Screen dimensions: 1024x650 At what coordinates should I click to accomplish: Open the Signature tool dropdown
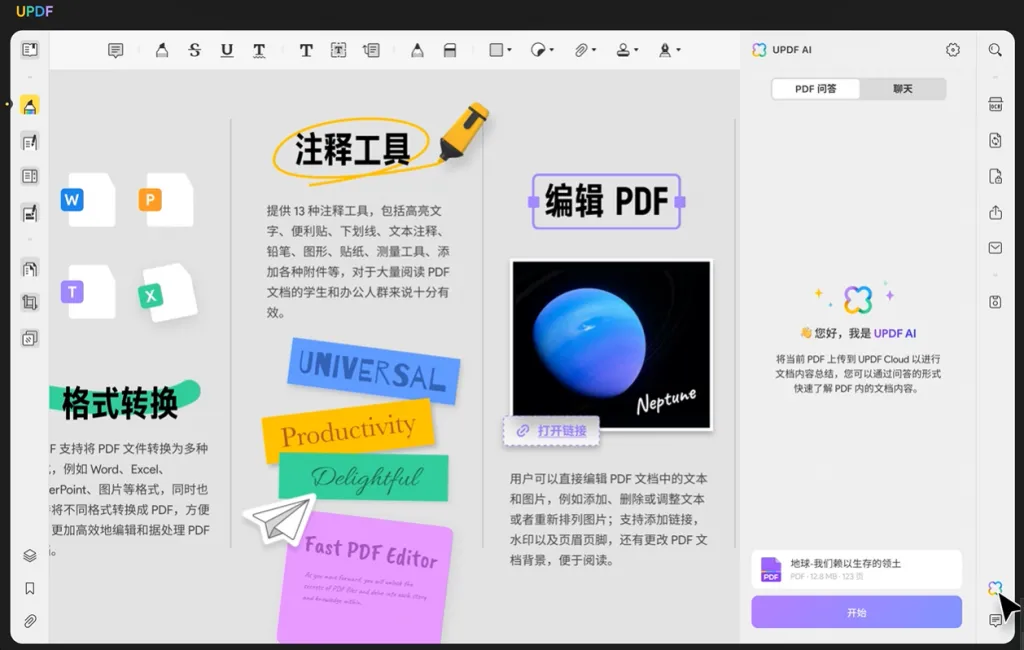[x=669, y=50]
